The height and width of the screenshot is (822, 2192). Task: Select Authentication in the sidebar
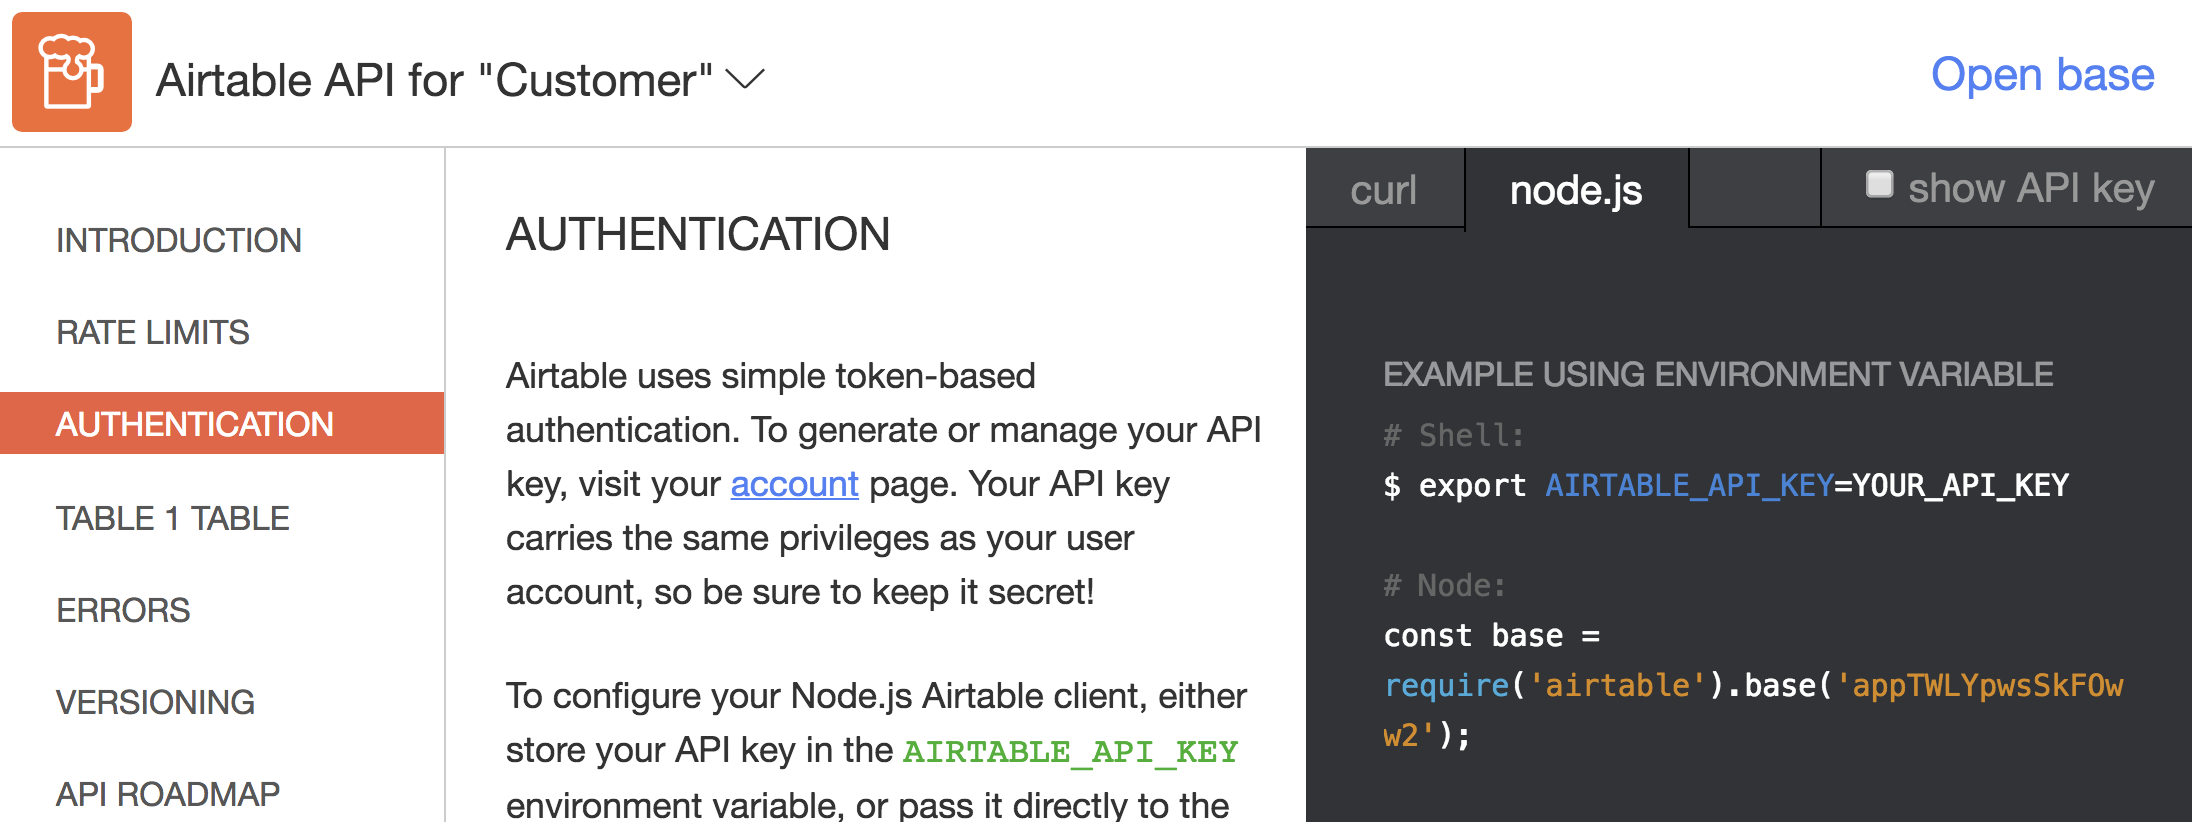pyautogui.click(x=222, y=423)
